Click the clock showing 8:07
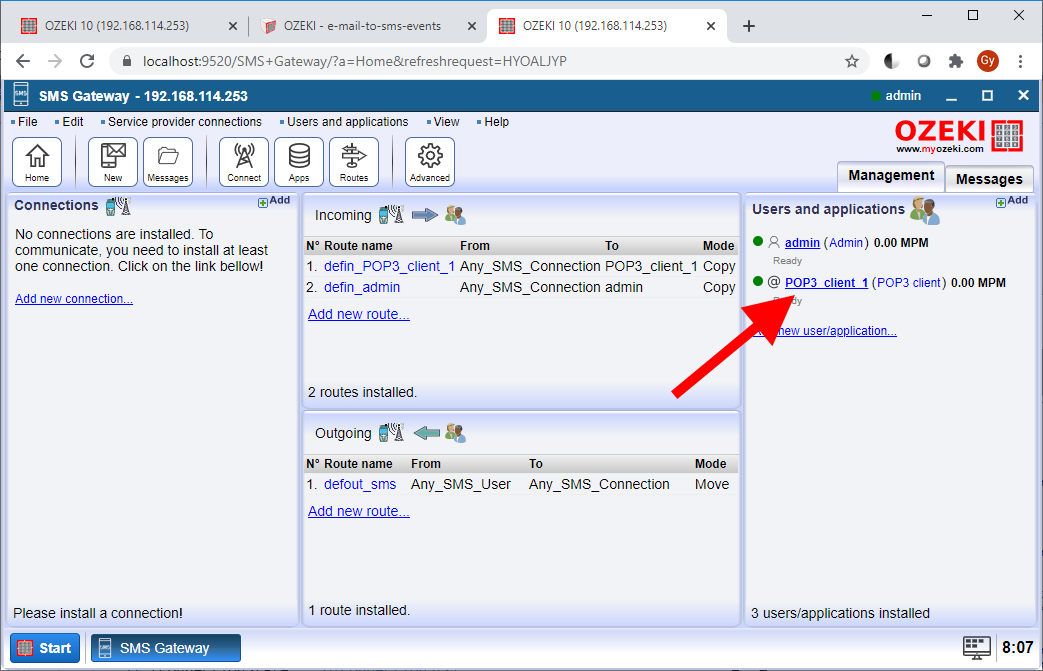 point(1017,647)
